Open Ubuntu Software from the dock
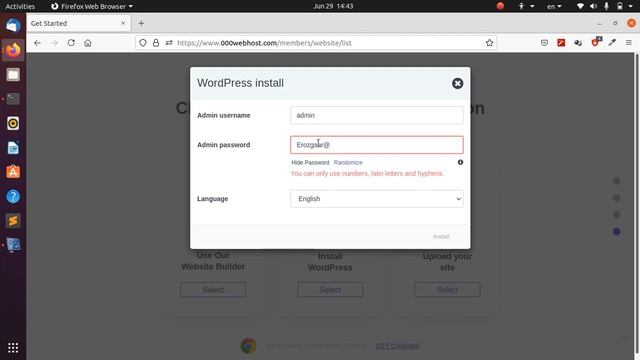The width and height of the screenshot is (640, 360). point(13,172)
